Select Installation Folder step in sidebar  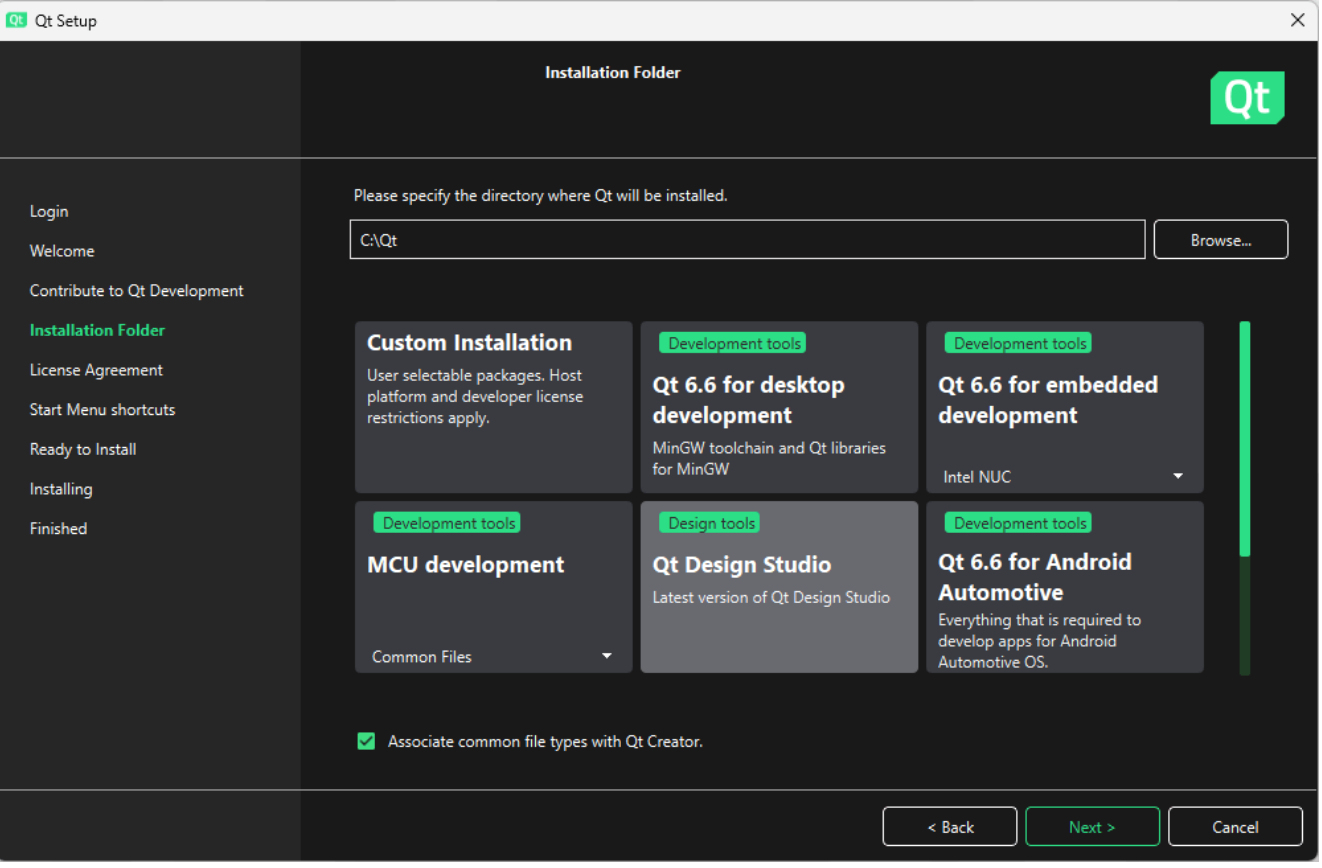point(97,331)
